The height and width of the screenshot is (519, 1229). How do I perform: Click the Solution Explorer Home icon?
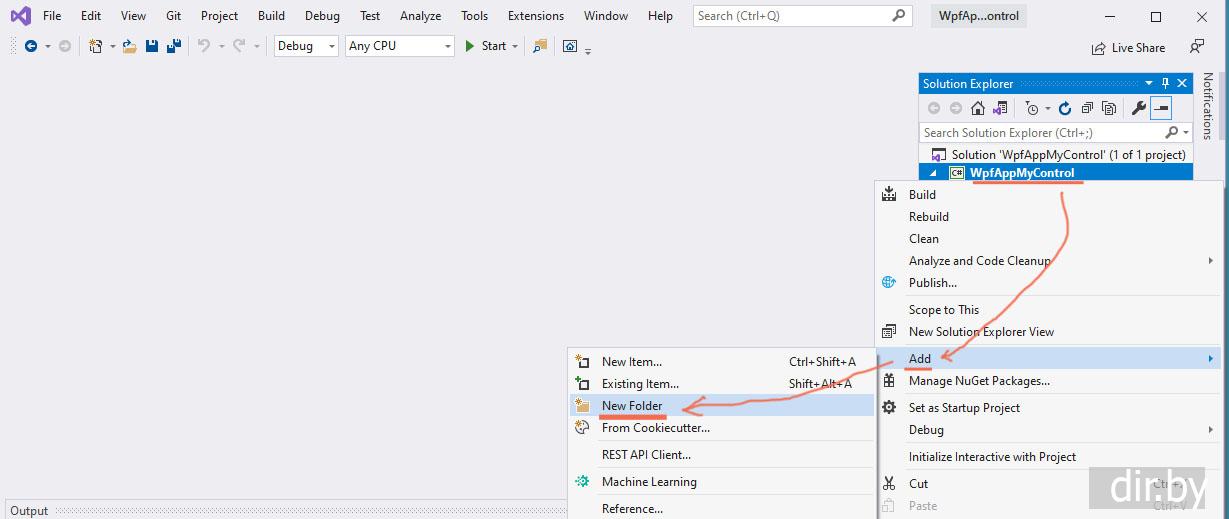tap(978, 108)
